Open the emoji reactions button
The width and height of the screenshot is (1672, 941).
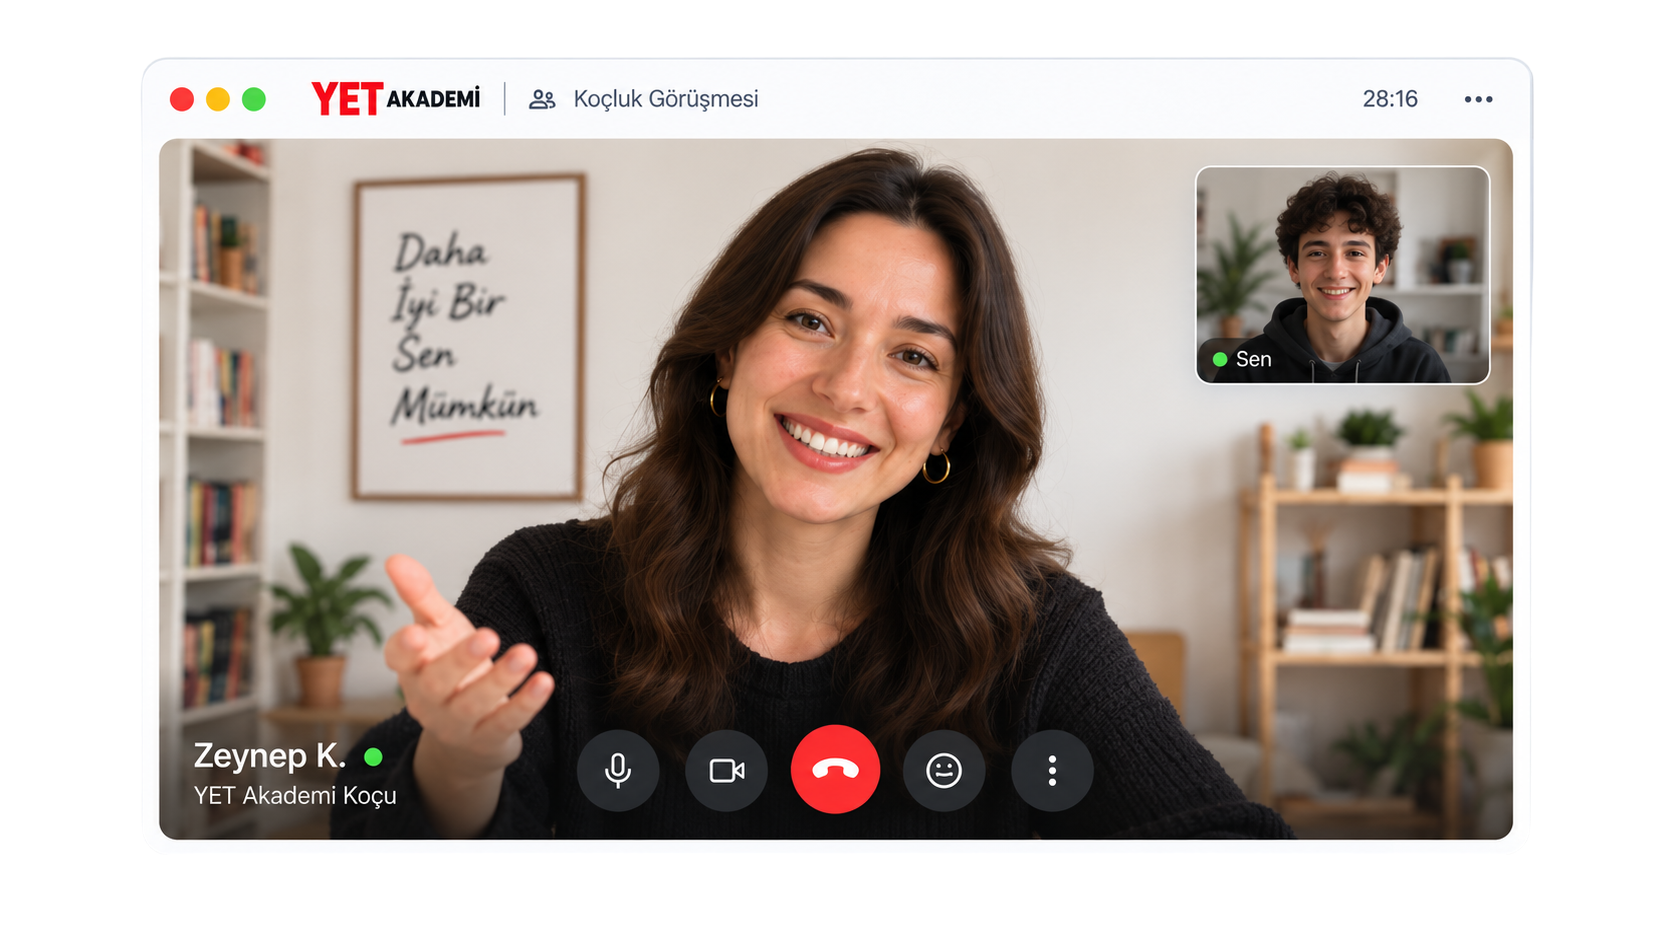point(944,770)
